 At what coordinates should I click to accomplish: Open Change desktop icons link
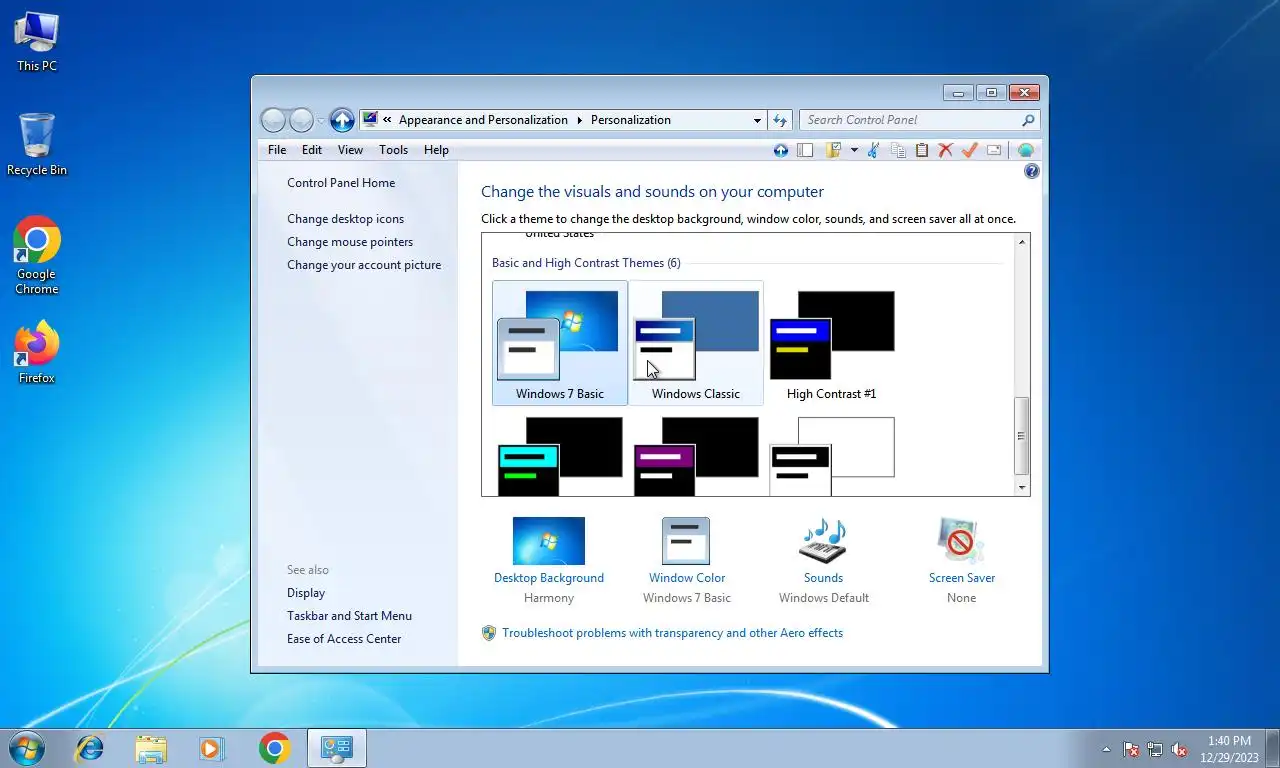point(346,219)
